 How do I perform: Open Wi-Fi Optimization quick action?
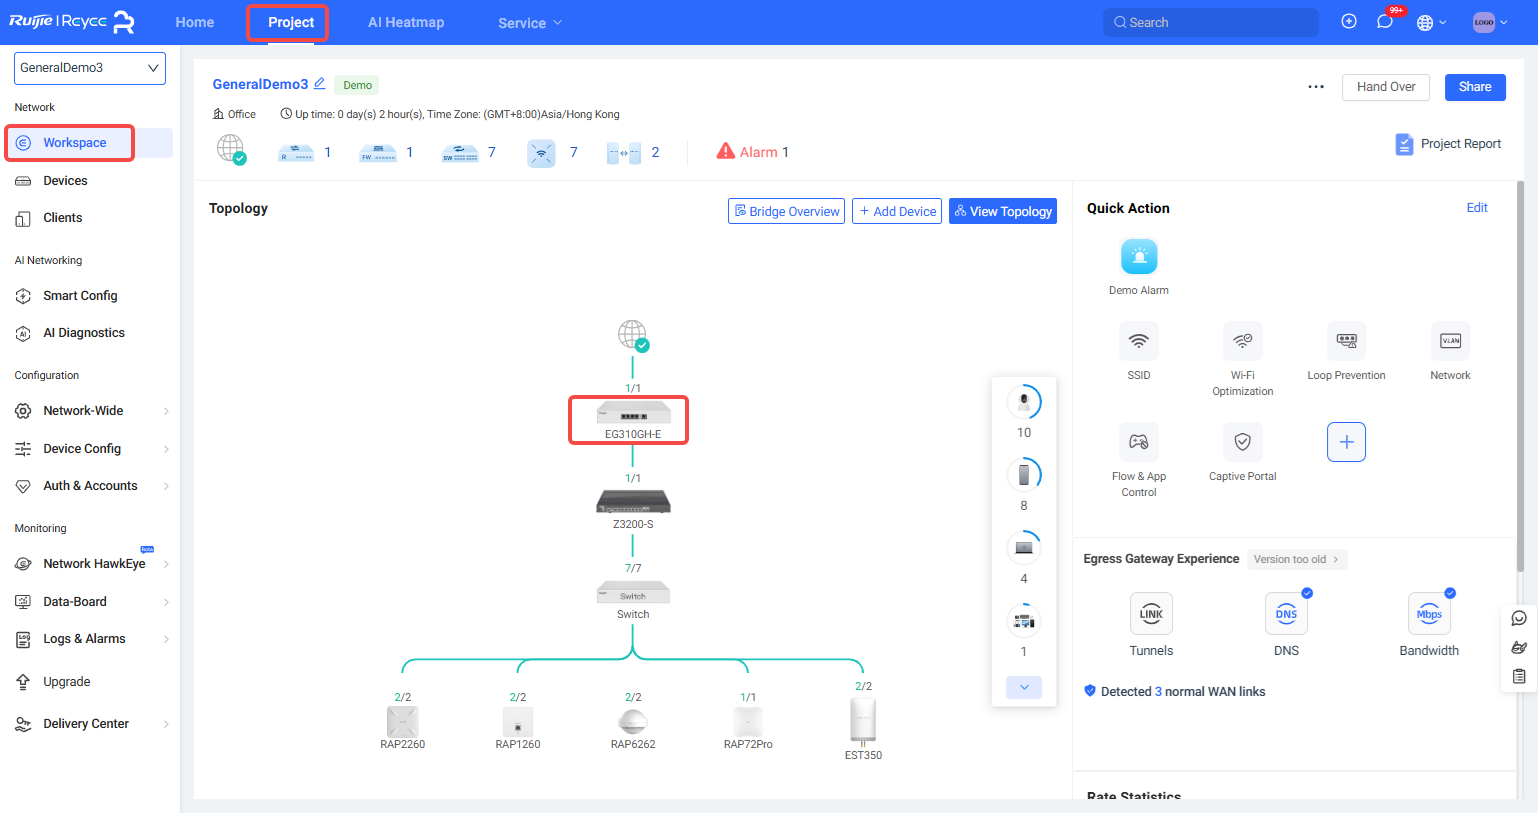tap(1242, 342)
